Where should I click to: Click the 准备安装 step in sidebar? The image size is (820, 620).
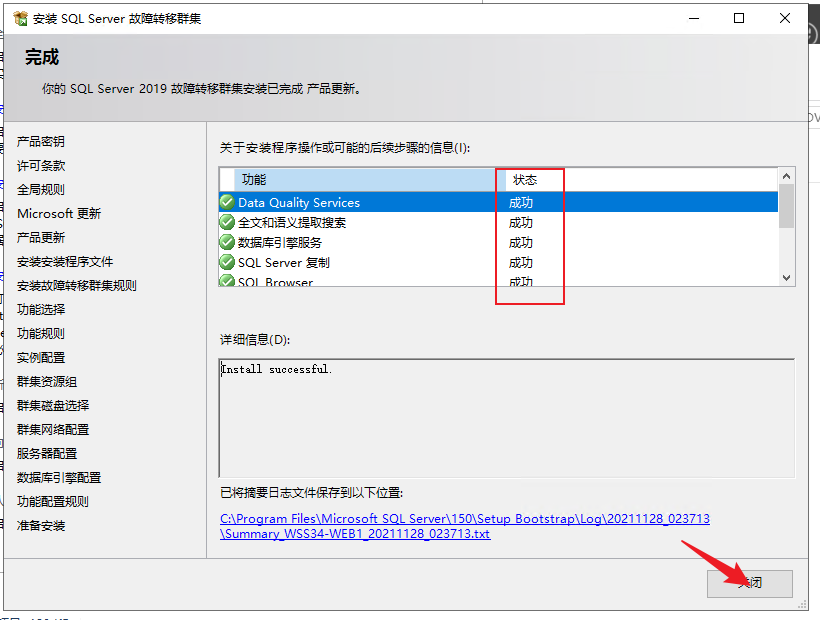(41, 526)
